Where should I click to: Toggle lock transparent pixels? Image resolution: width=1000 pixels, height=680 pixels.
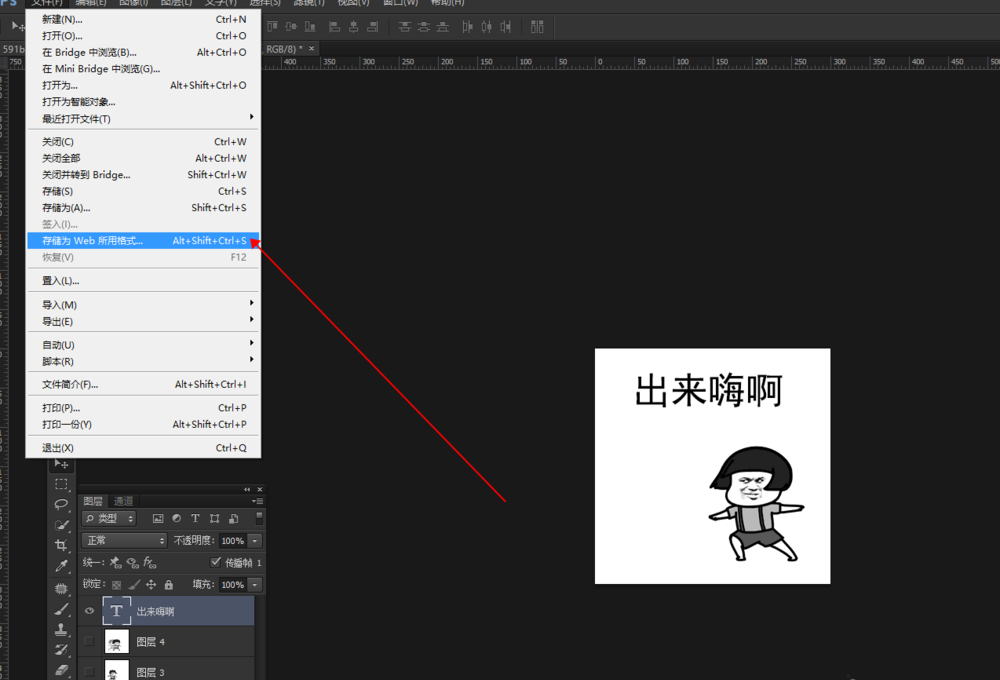tap(117, 585)
